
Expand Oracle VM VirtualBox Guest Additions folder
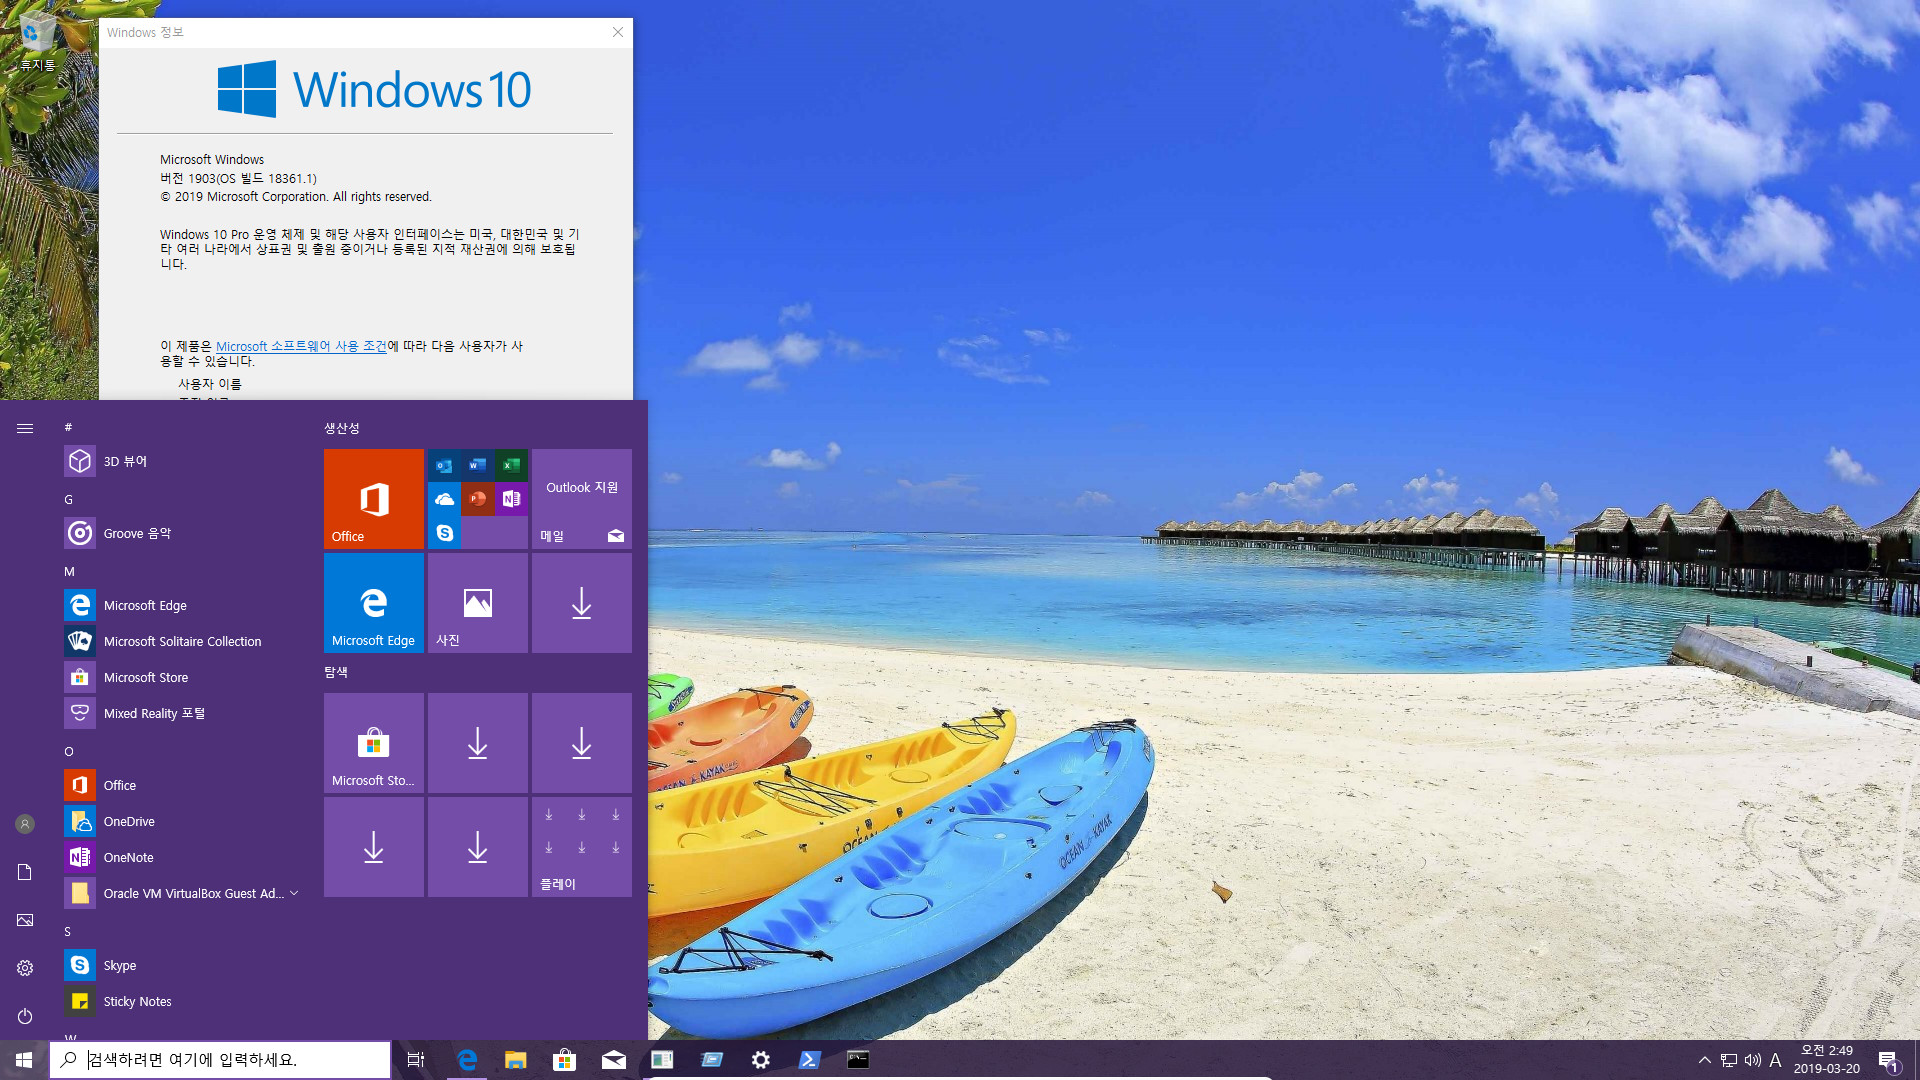pyautogui.click(x=180, y=893)
